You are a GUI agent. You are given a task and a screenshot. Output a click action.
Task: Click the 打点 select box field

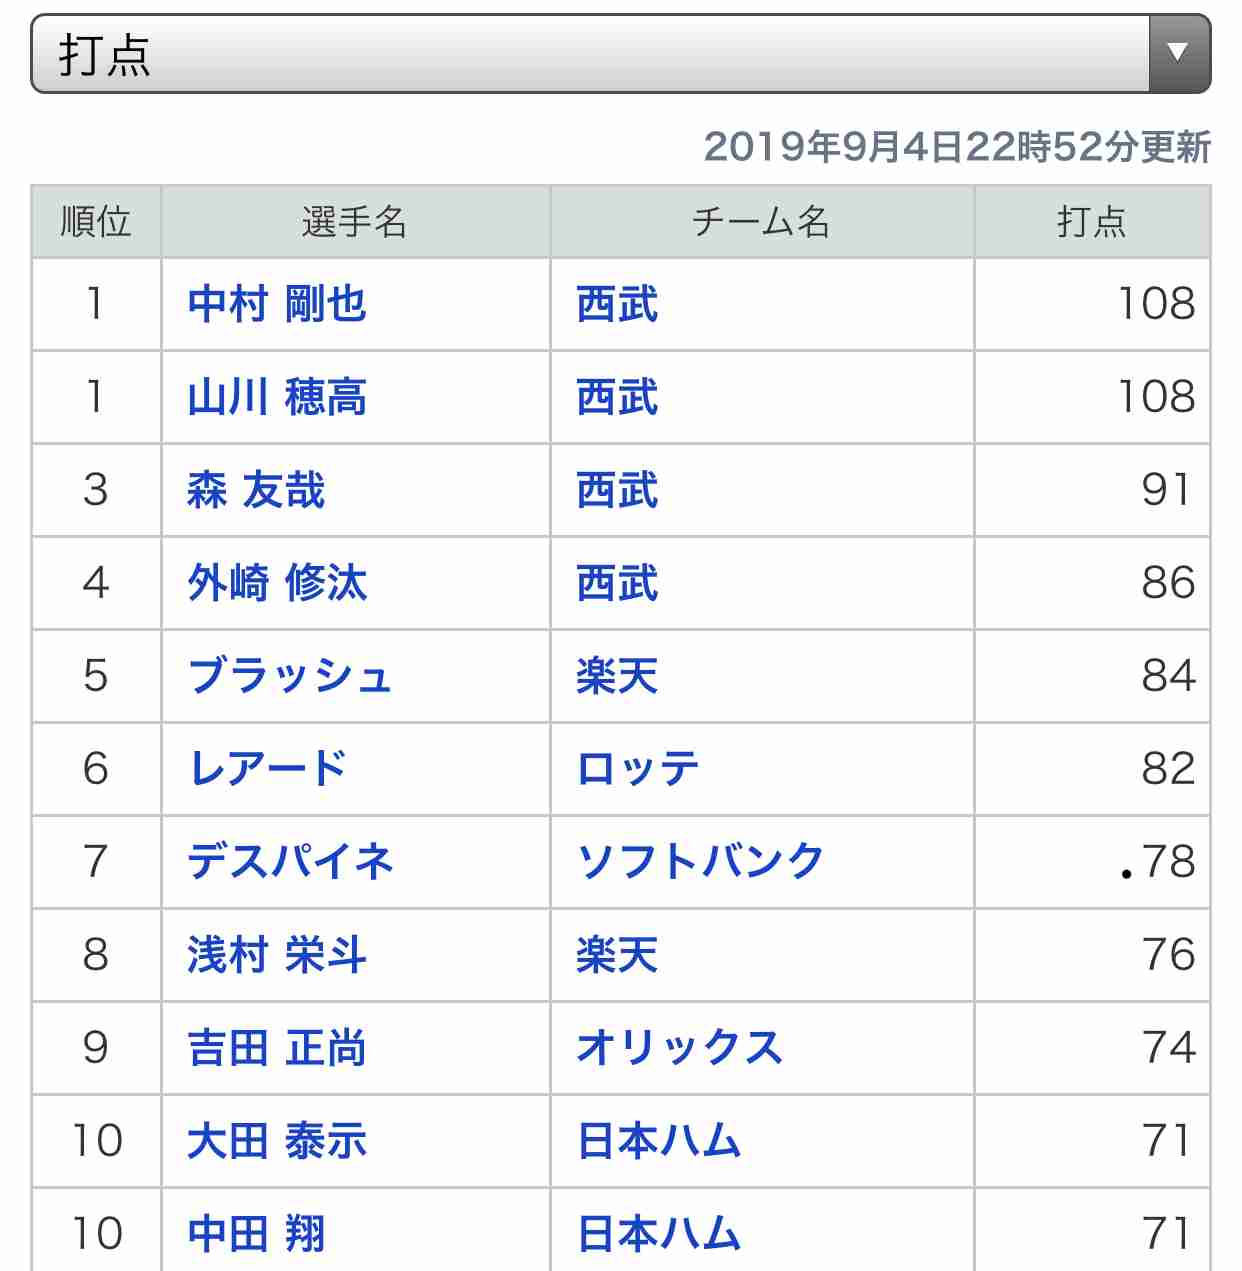click(x=621, y=54)
